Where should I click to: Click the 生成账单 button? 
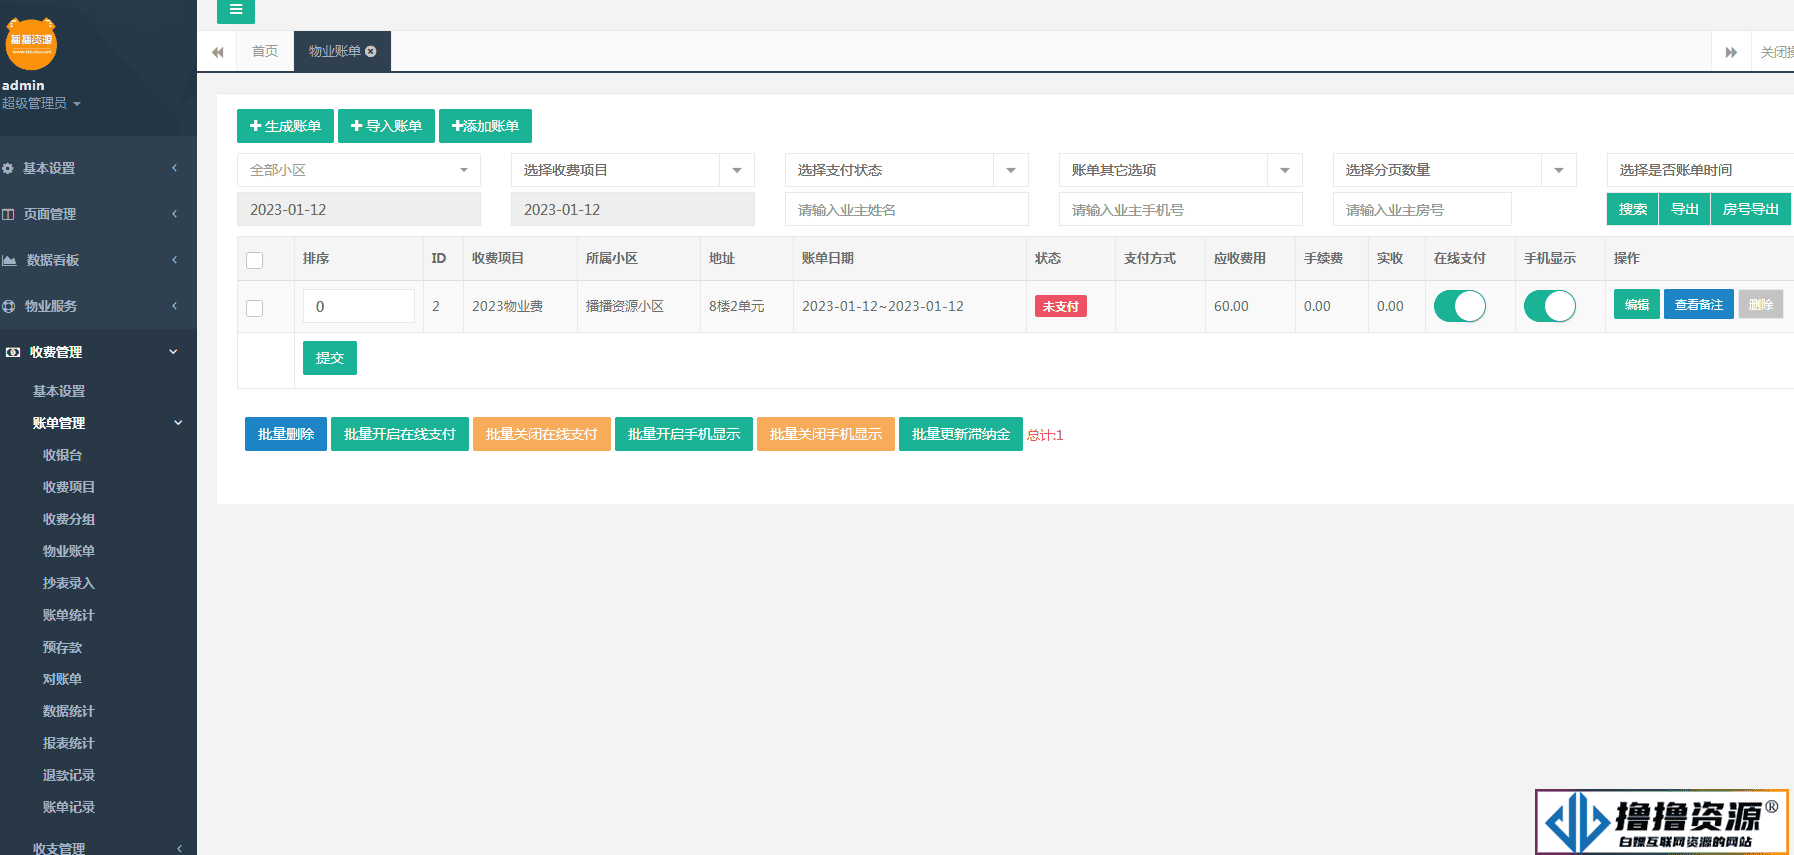(285, 126)
